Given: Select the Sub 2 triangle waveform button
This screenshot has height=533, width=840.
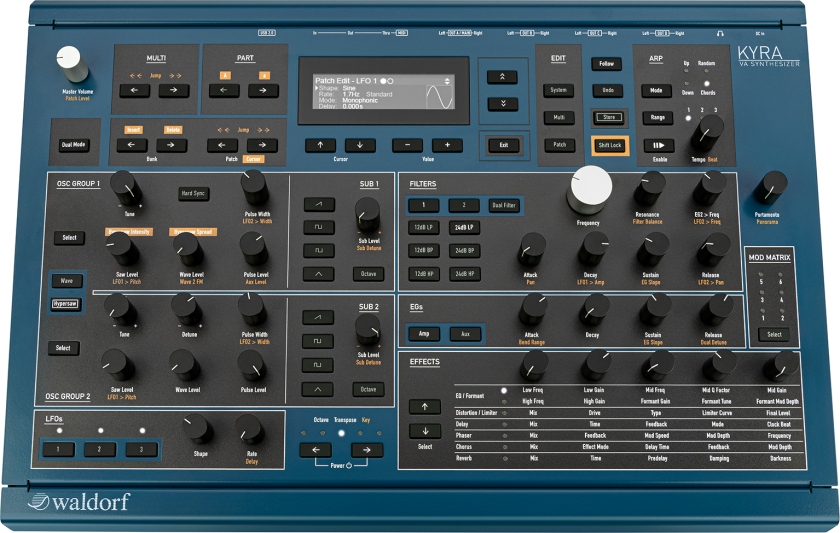Looking at the screenshot, I should click(318, 389).
